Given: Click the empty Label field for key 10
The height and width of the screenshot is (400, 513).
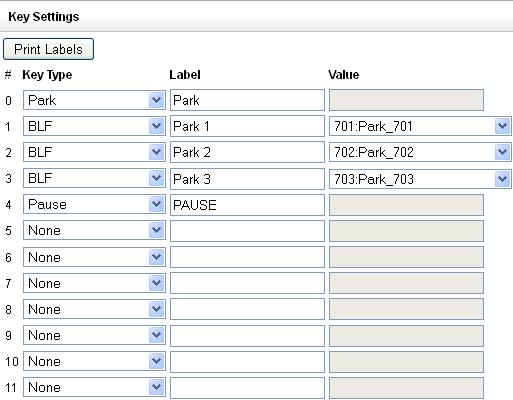Looking at the screenshot, I should [247, 362].
